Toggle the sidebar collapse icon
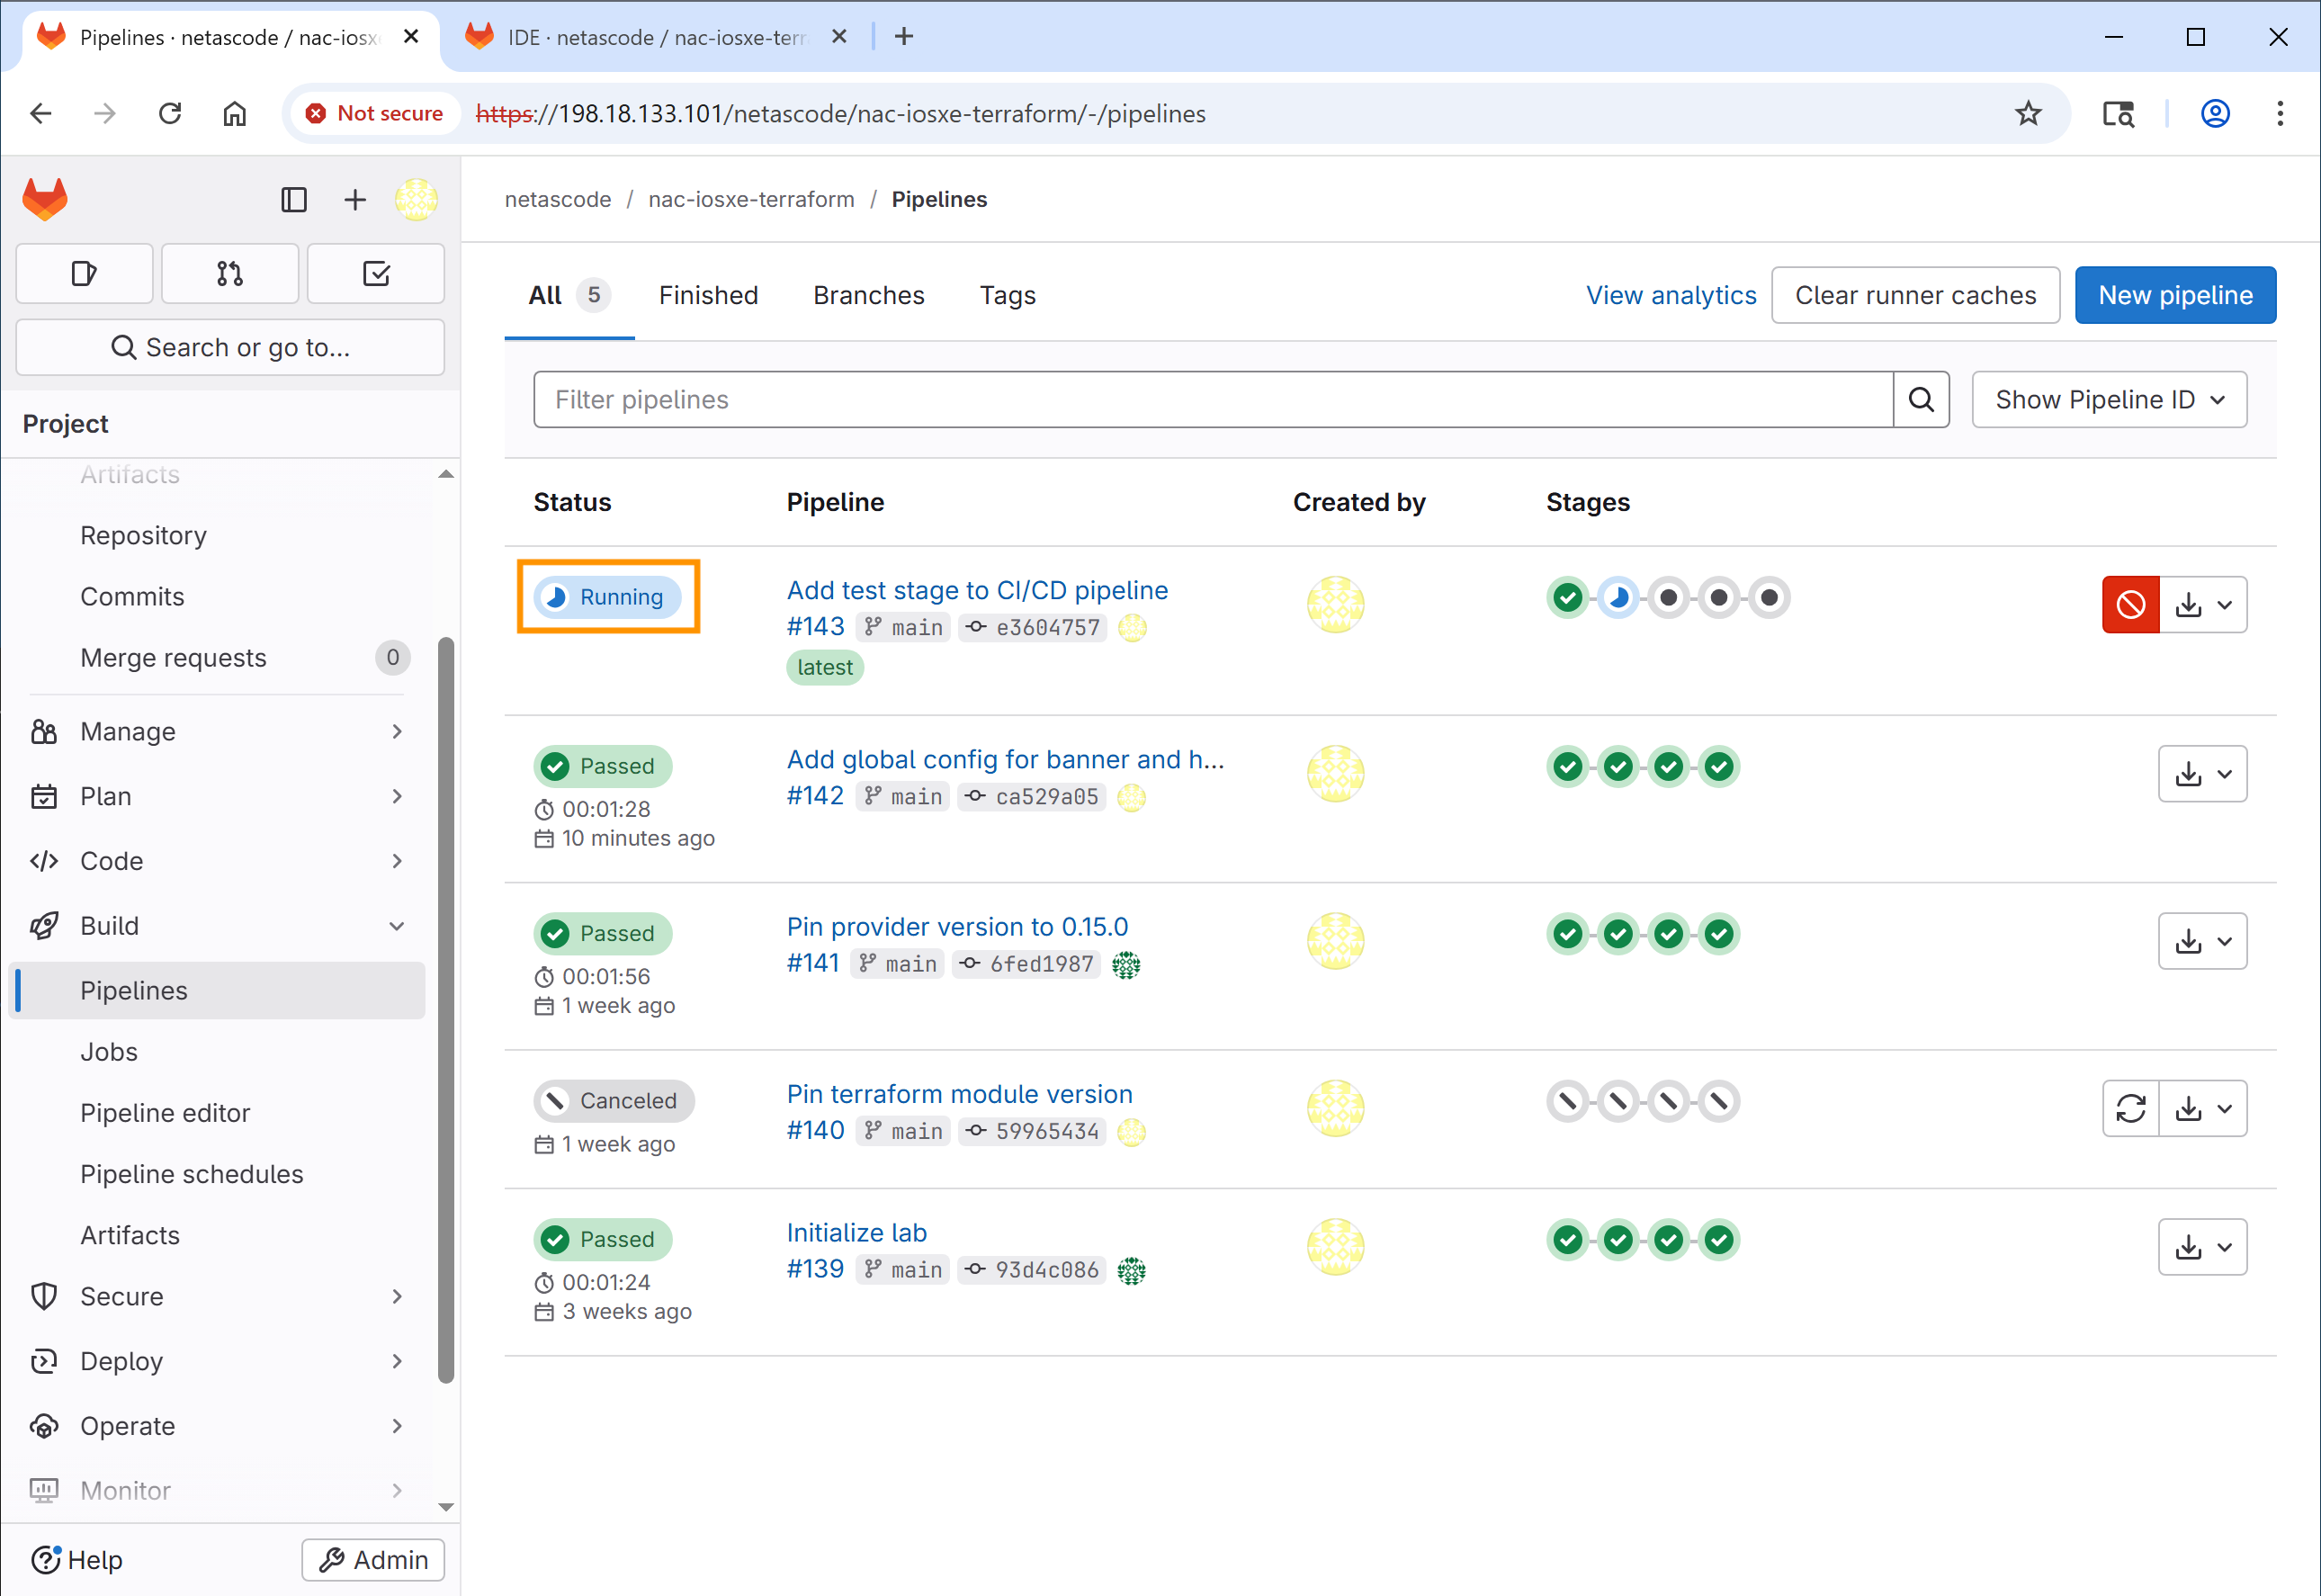Viewport: 2321px width, 1596px height. (294, 200)
